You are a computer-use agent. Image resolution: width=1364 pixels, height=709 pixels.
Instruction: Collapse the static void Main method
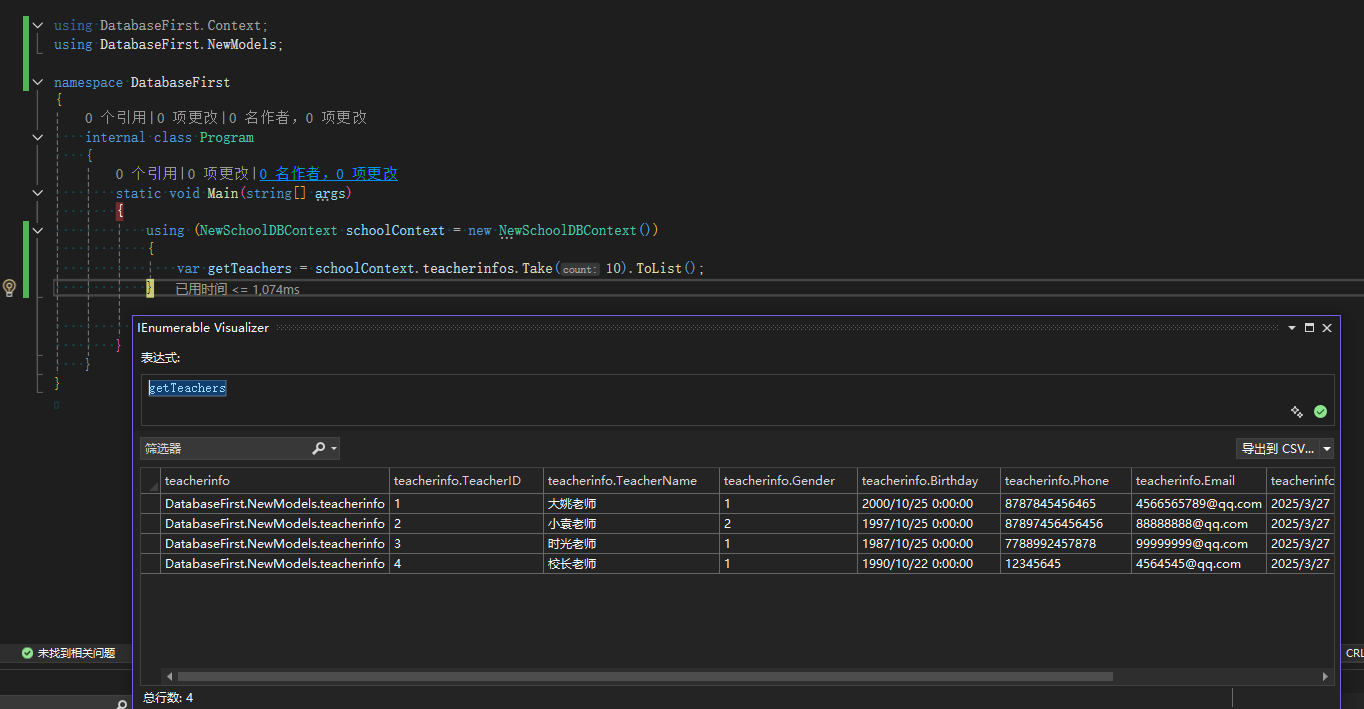[x=38, y=193]
